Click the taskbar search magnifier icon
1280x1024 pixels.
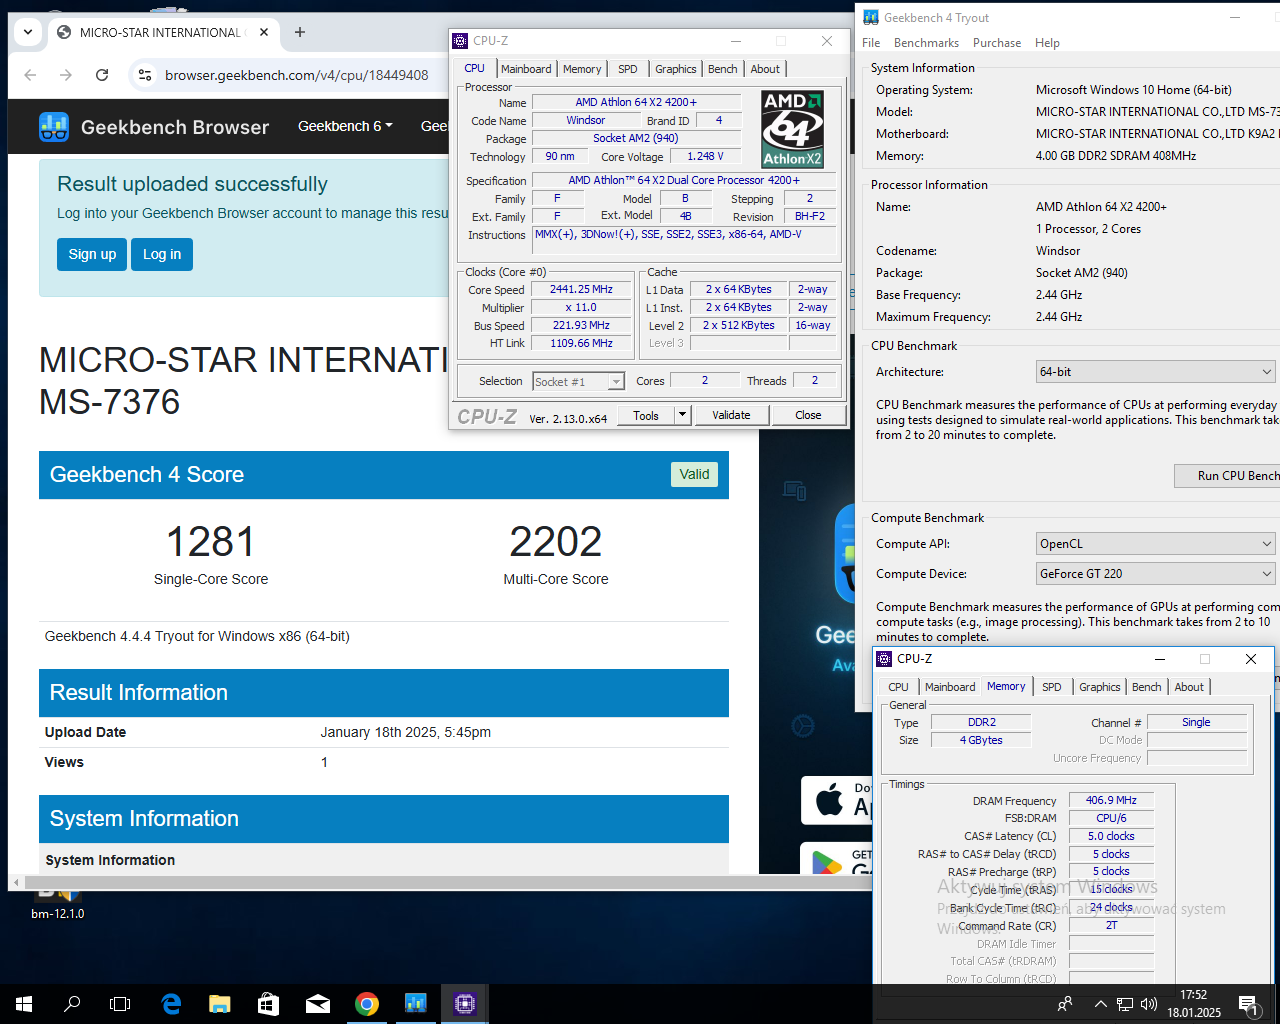point(72,1004)
